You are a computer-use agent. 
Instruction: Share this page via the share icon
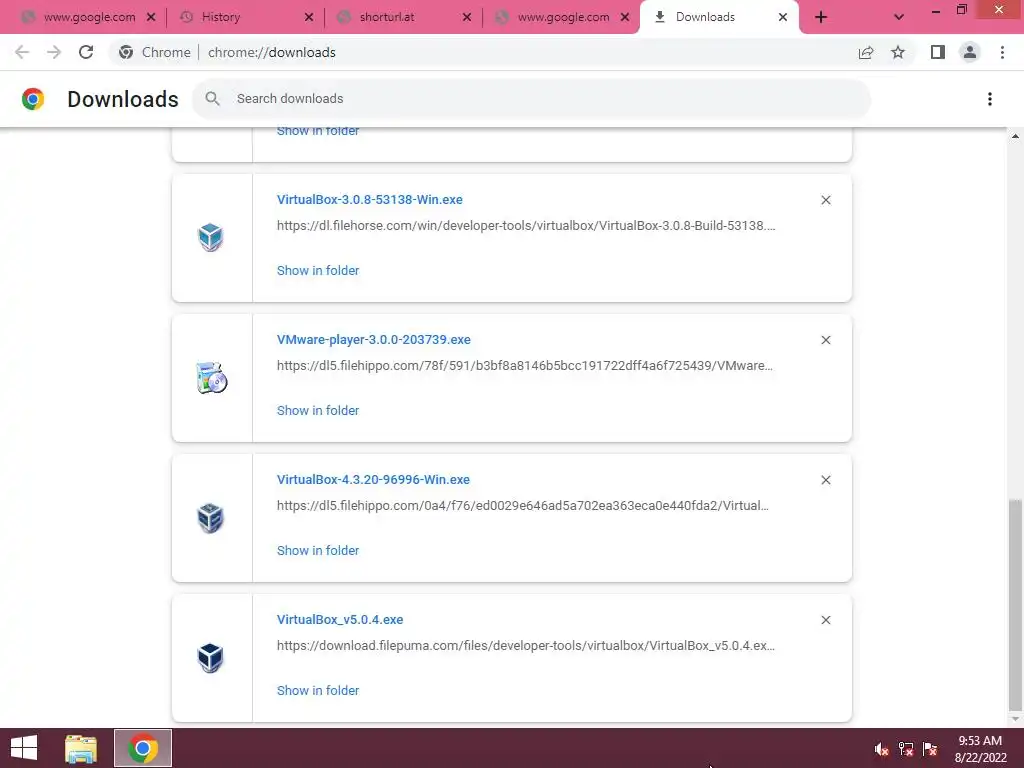[866, 52]
